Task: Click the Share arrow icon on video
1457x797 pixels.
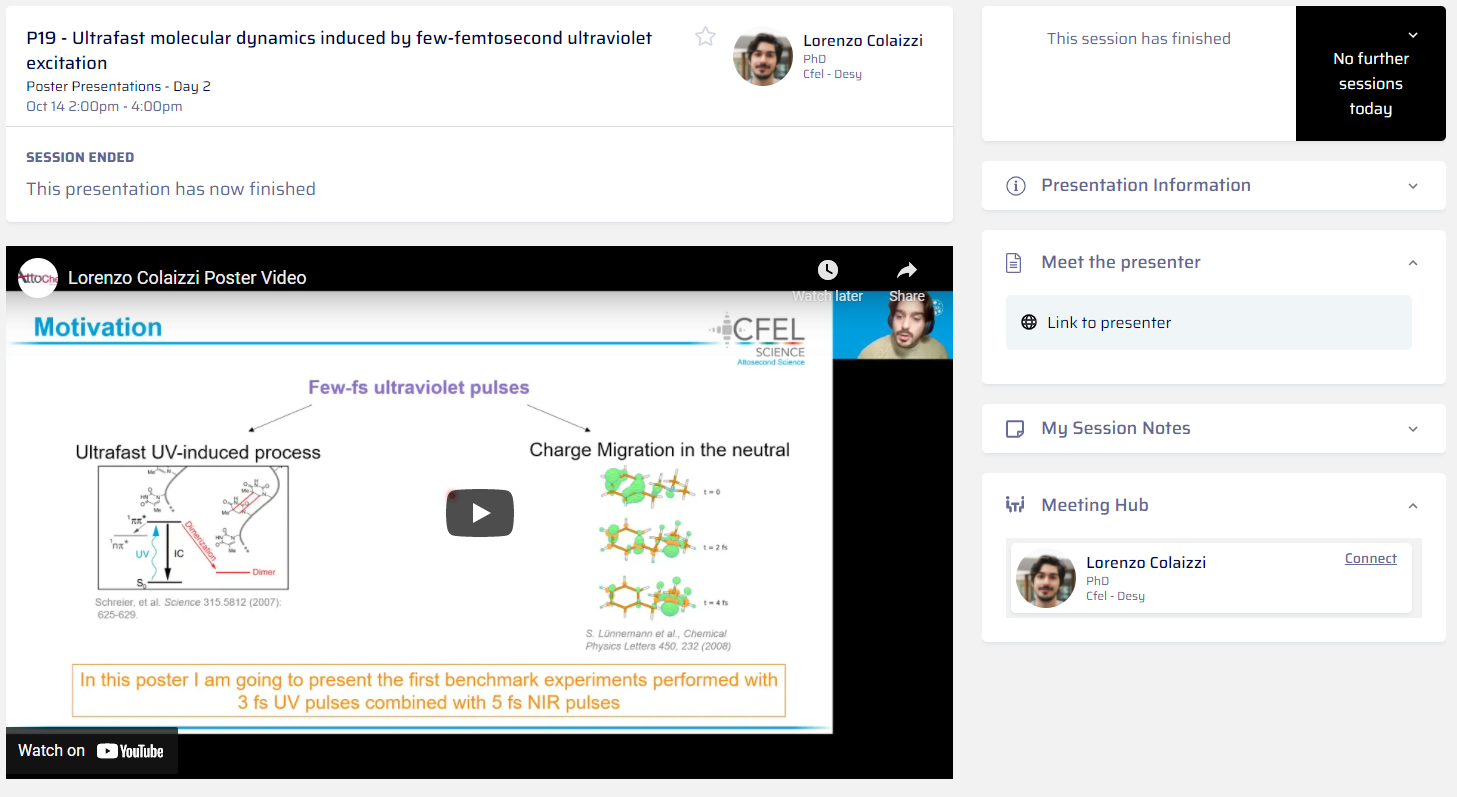Action: pos(906,271)
